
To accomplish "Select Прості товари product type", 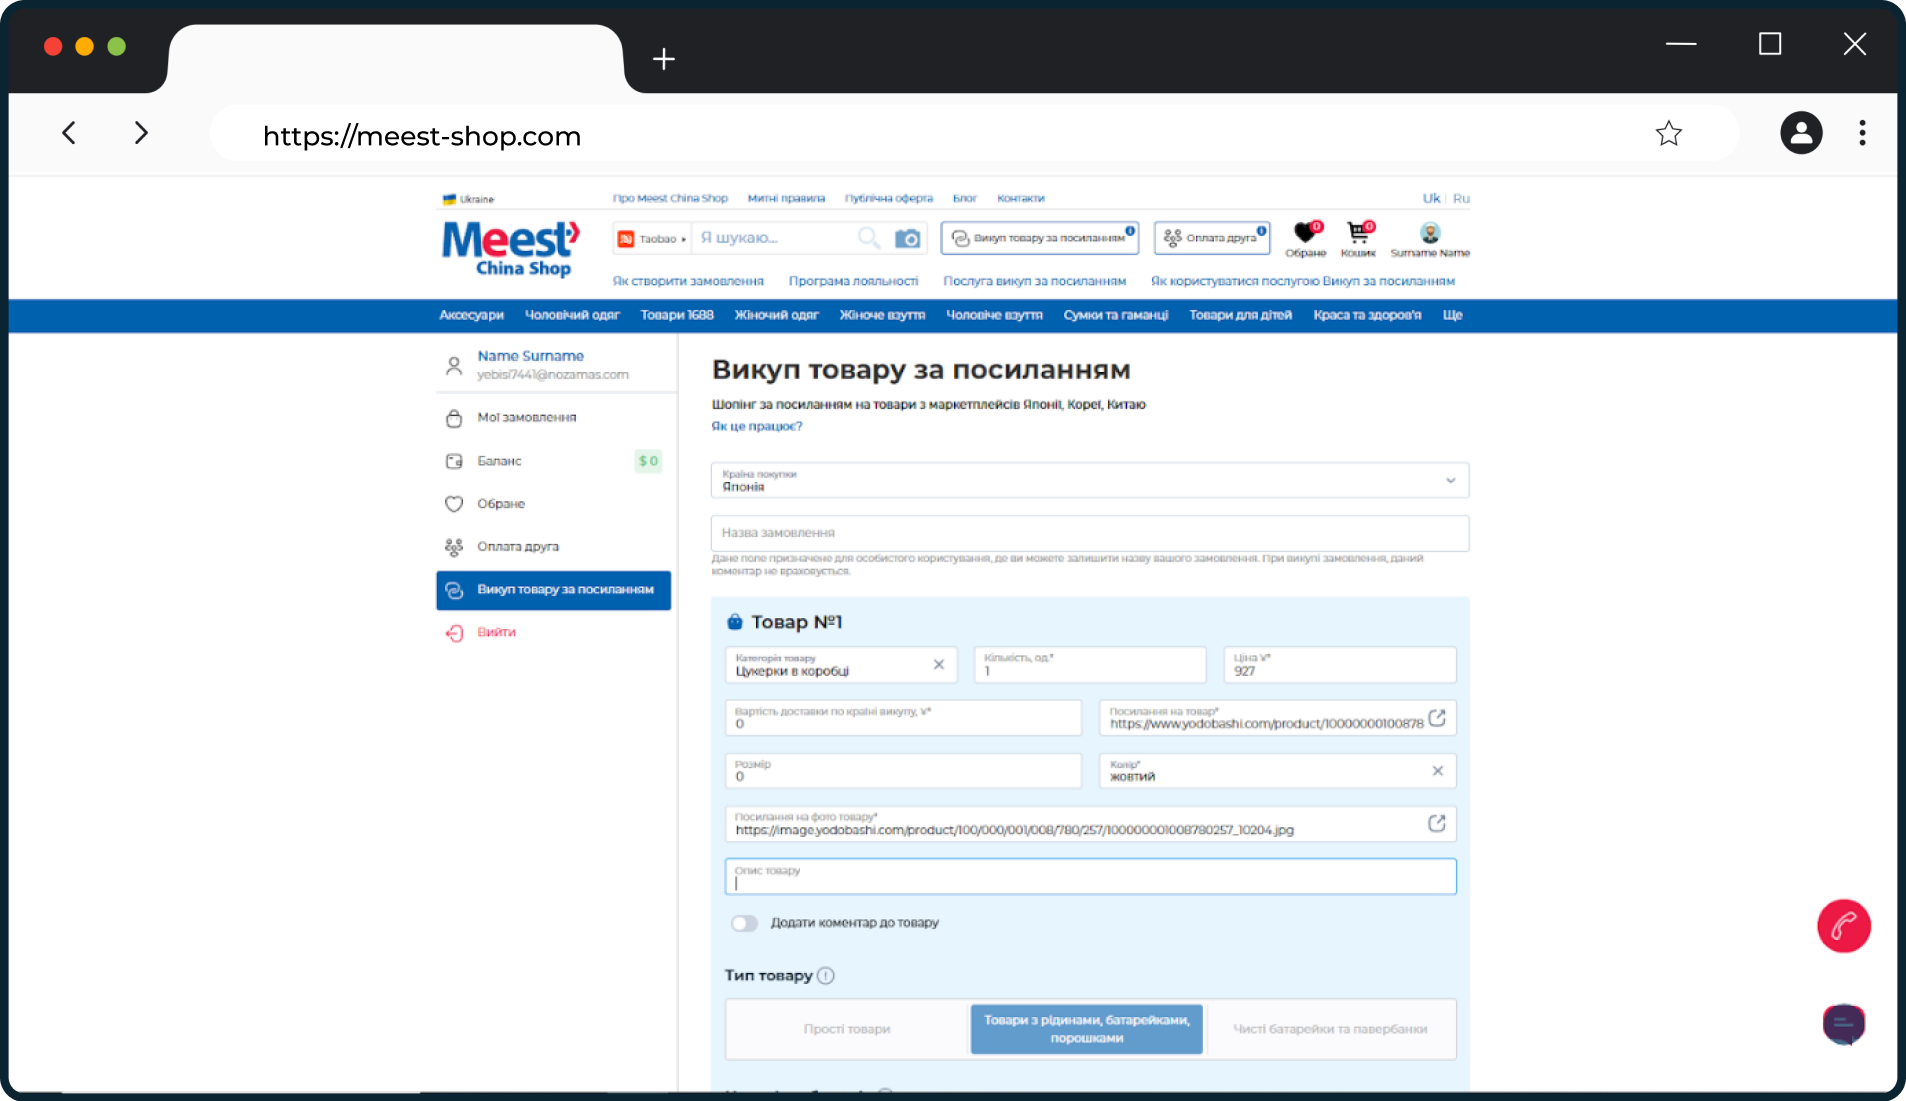I will click(847, 1029).
